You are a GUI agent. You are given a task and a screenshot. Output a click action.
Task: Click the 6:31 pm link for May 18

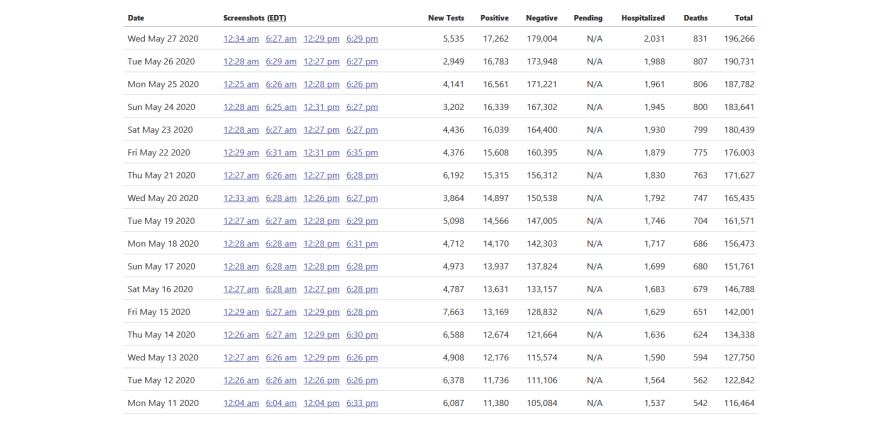pos(362,244)
